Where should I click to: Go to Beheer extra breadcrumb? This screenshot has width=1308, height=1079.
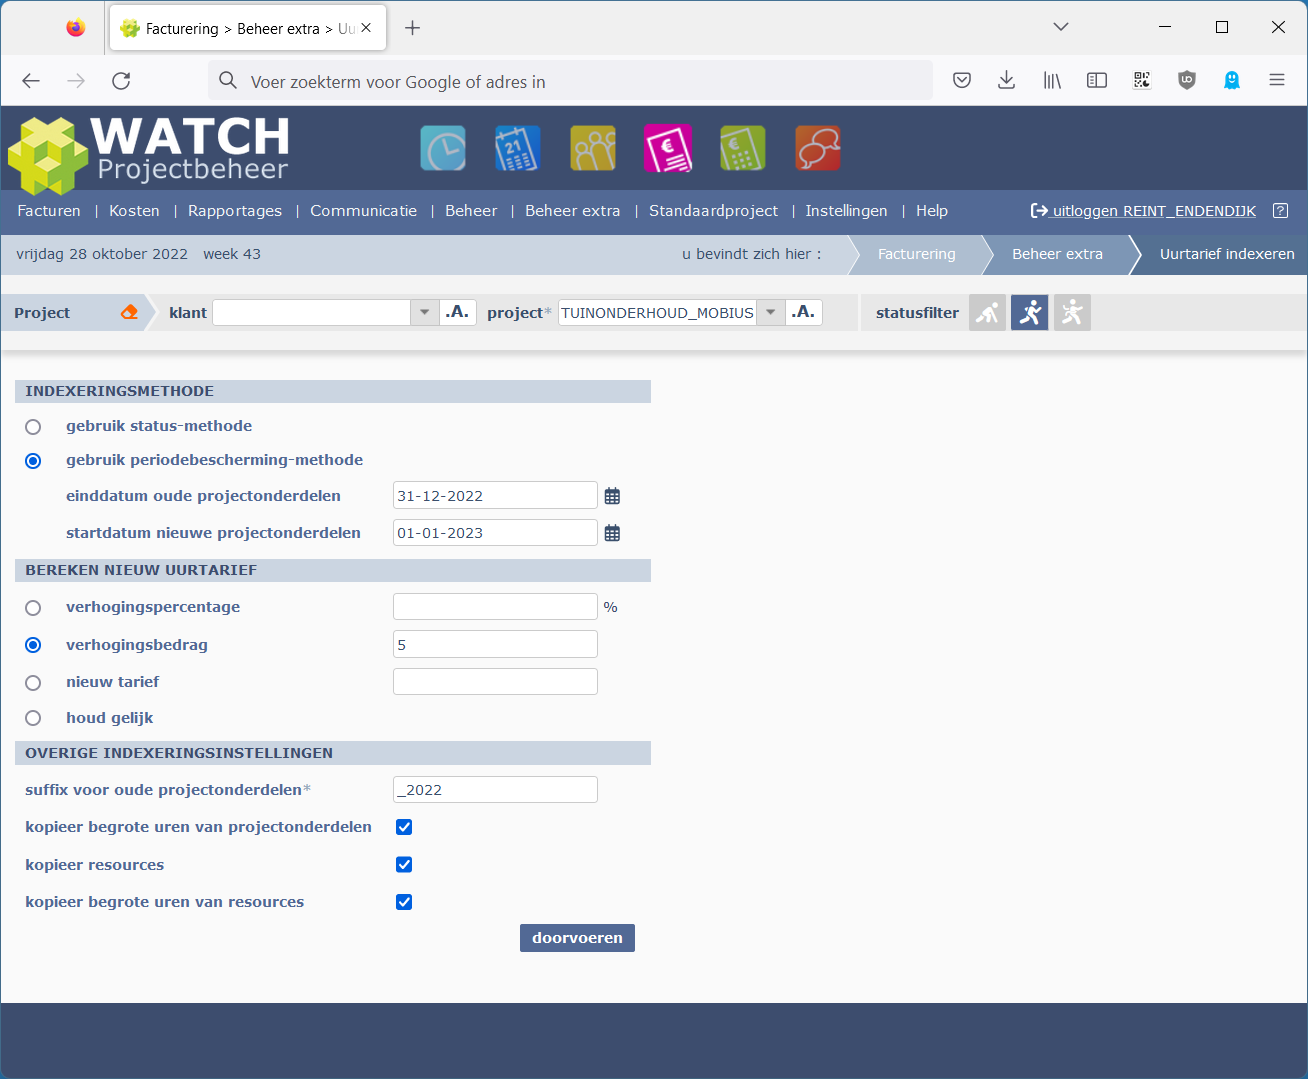point(1057,254)
